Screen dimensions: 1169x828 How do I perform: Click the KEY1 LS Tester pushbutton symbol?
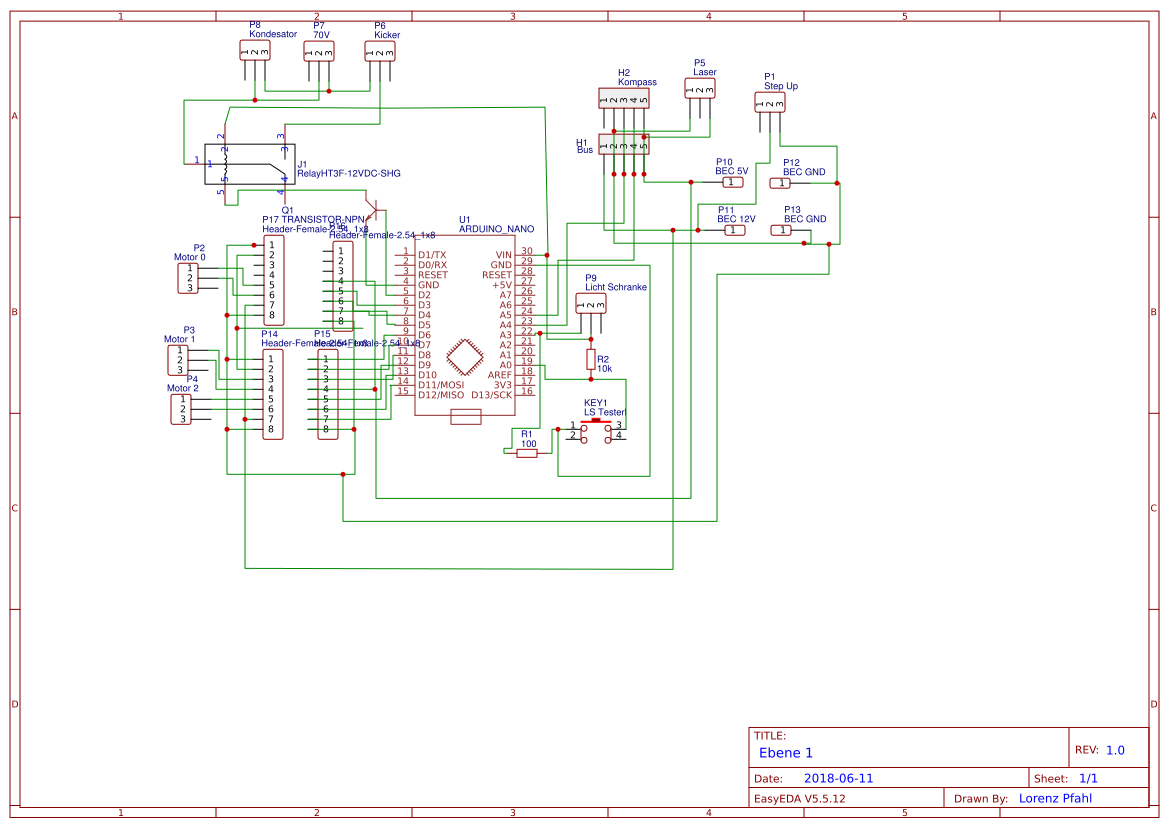tap(596, 431)
